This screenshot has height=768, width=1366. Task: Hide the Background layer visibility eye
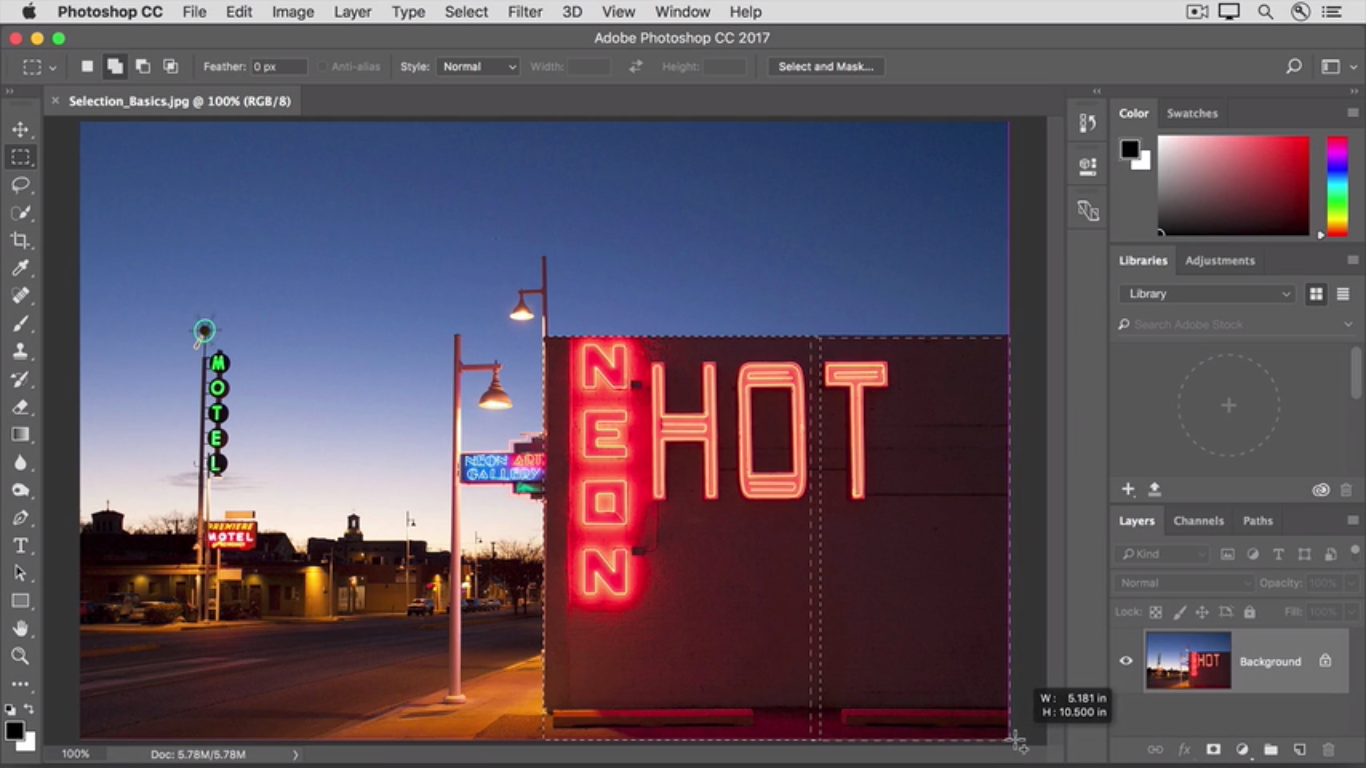click(x=1126, y=661)
